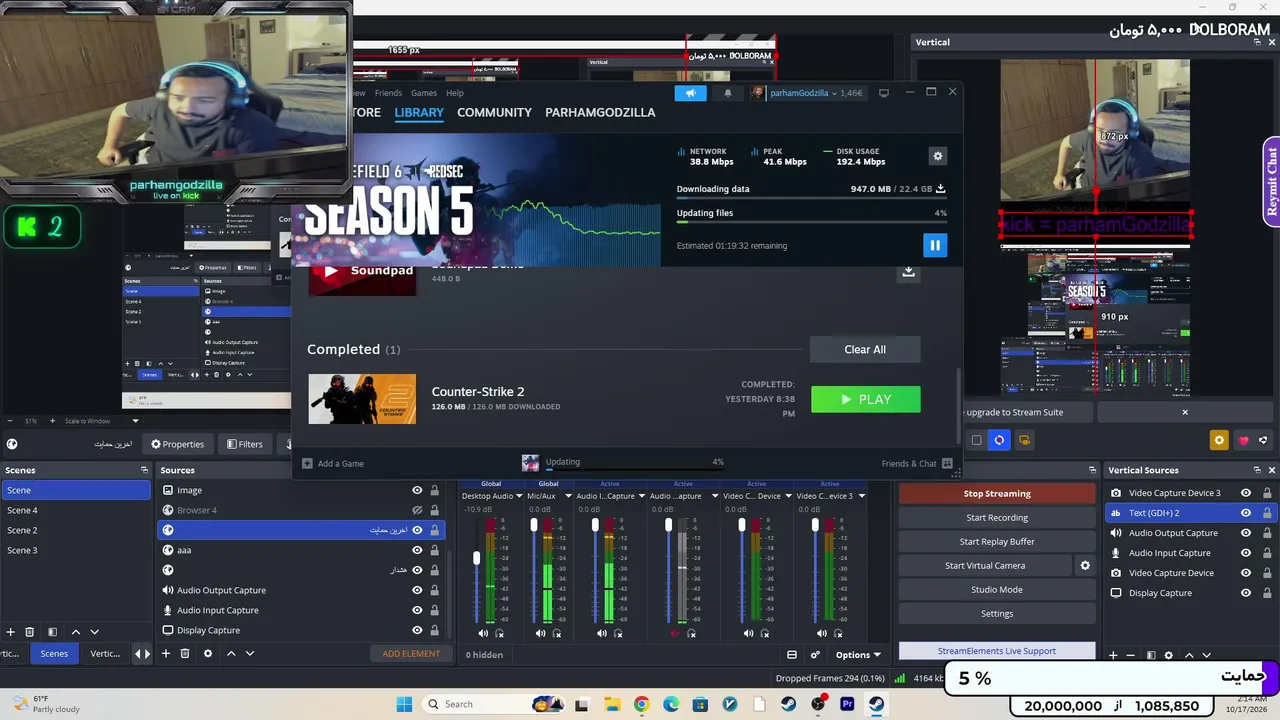1280x720 pixels.
Task: Open the mixer Options dropdown
Action: pos(858,655)
